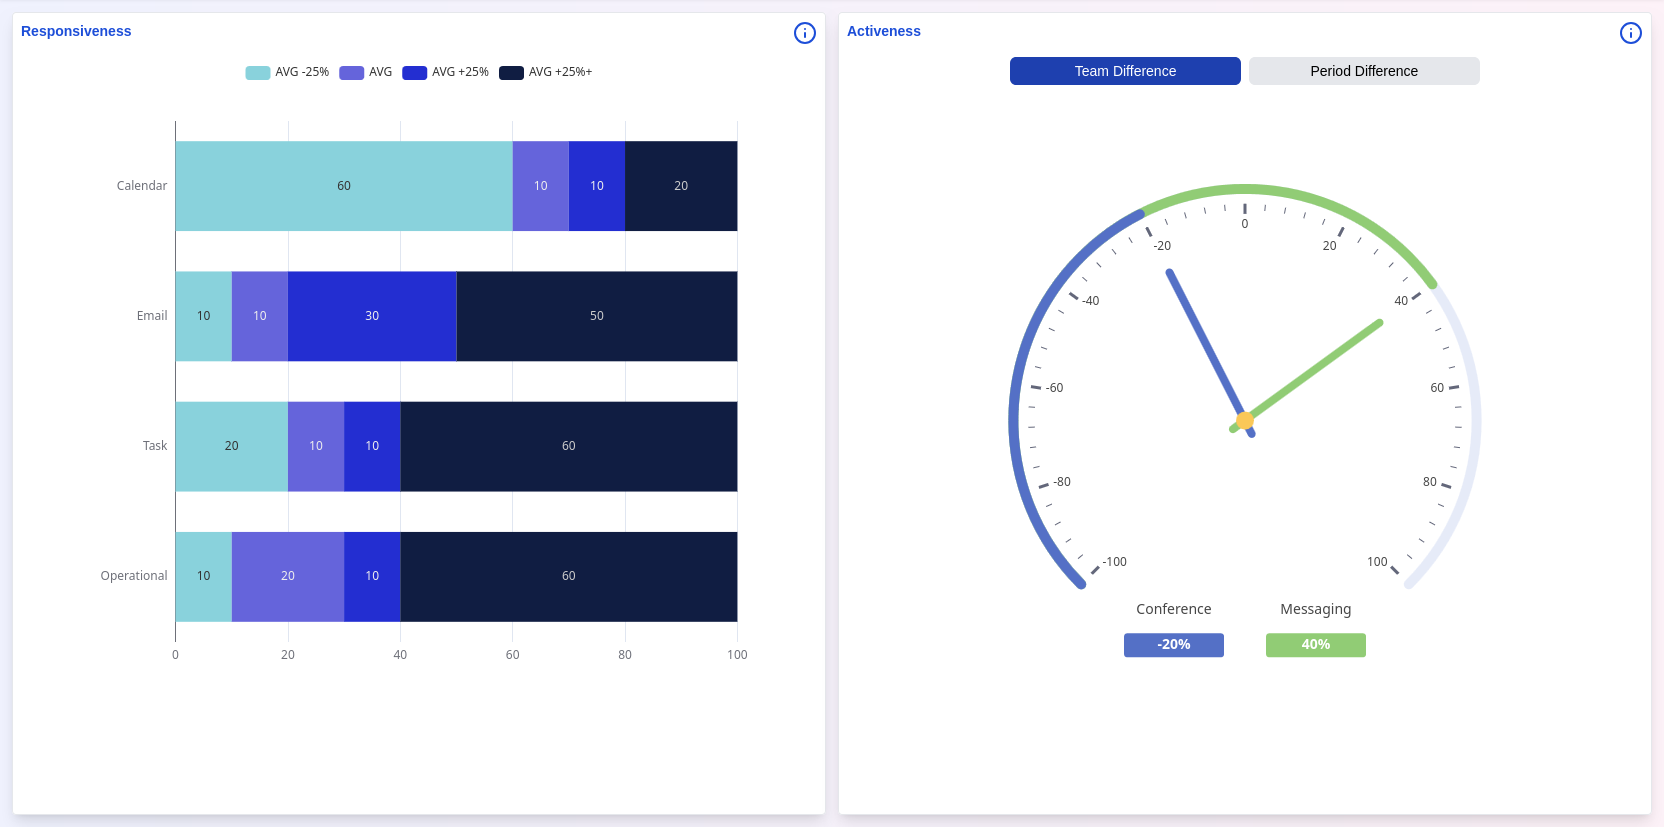1664x827 pixels.
Task: Toggle the AVG -25% legend series
Action: pos(287,72)
